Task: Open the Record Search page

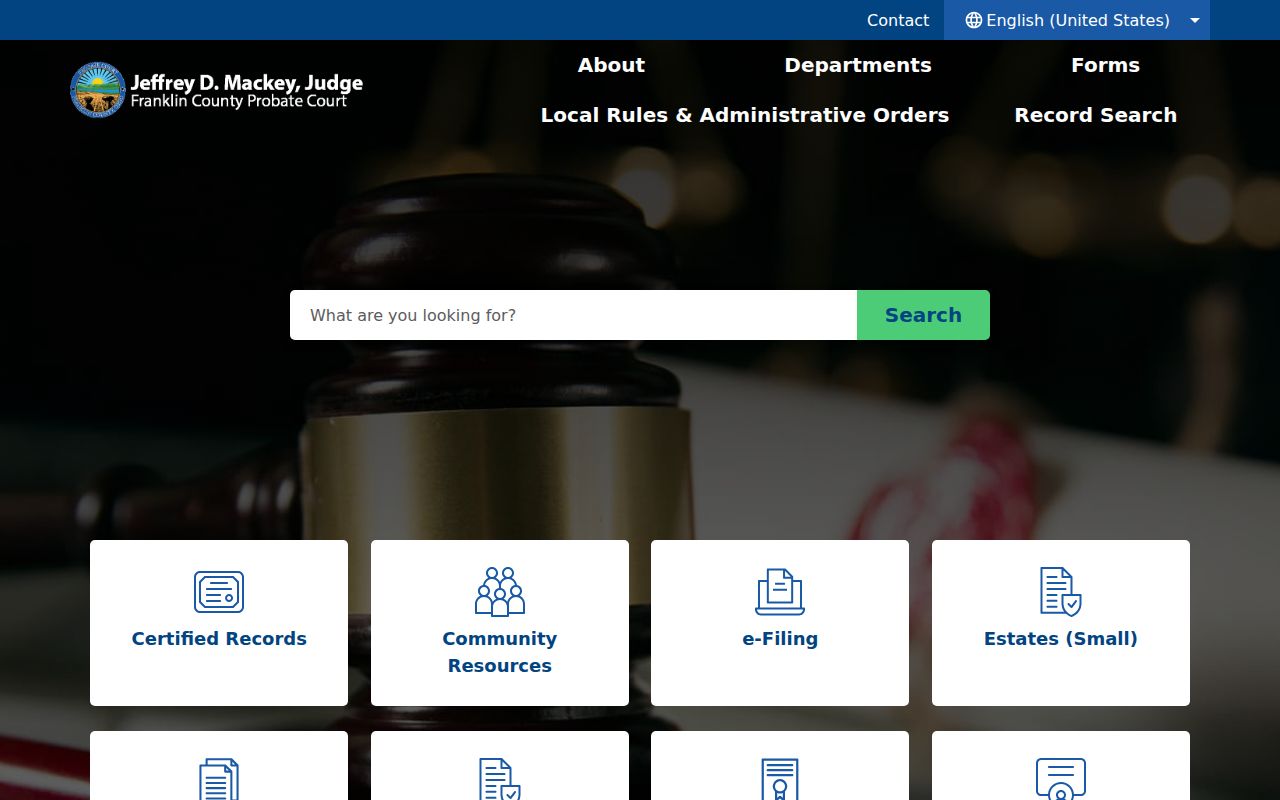Action: pyautogui.click(x=1095, y=115)
